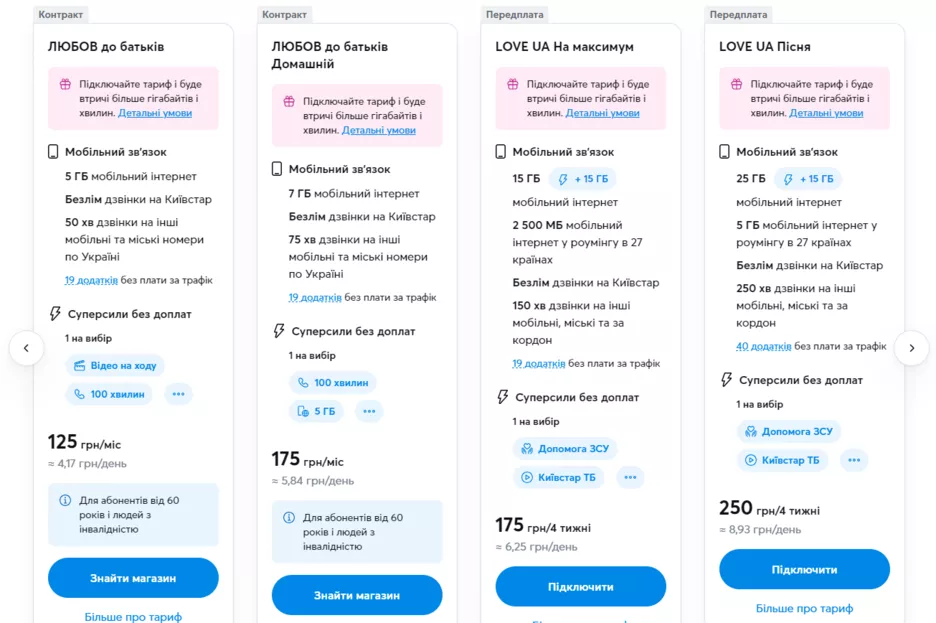The height and width of the screenshot is (623, 936).
Task: Open 'Детальні умови' link in first tariff card
Action: pyautogui.click(x=155, y=113)
